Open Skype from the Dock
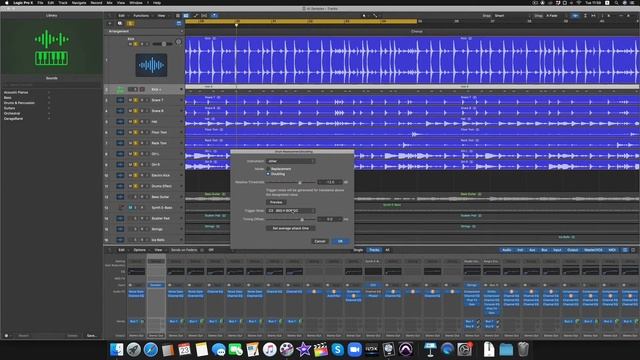The image size is (640, 360). [x=338, y=349]
